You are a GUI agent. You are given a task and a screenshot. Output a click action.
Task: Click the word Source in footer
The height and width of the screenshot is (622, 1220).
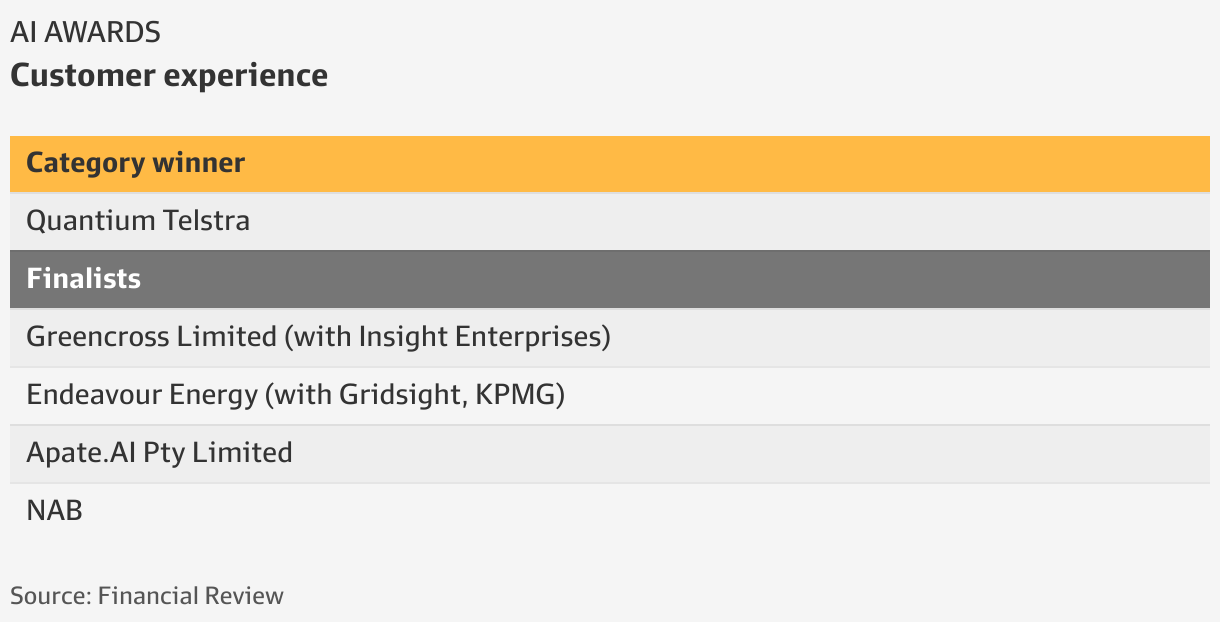pos(50,596)
